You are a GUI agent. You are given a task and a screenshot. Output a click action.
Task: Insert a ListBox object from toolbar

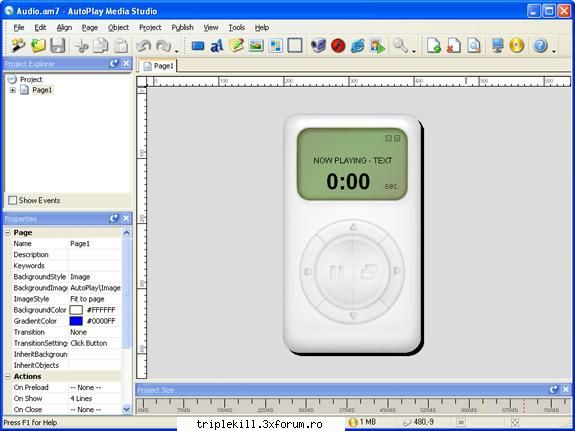(x=275, y=46)
